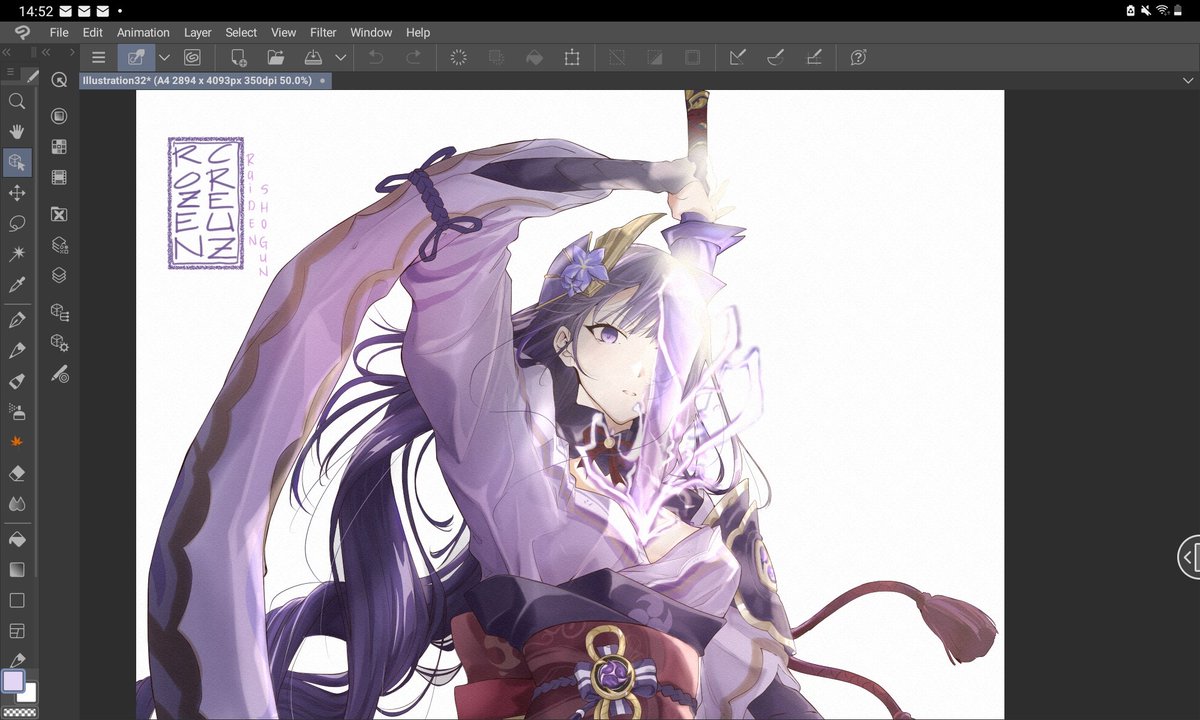The width and height of the screenshot is (1200, 720).
Task: Select the Brush tool
Action: (x=17, y=381)
